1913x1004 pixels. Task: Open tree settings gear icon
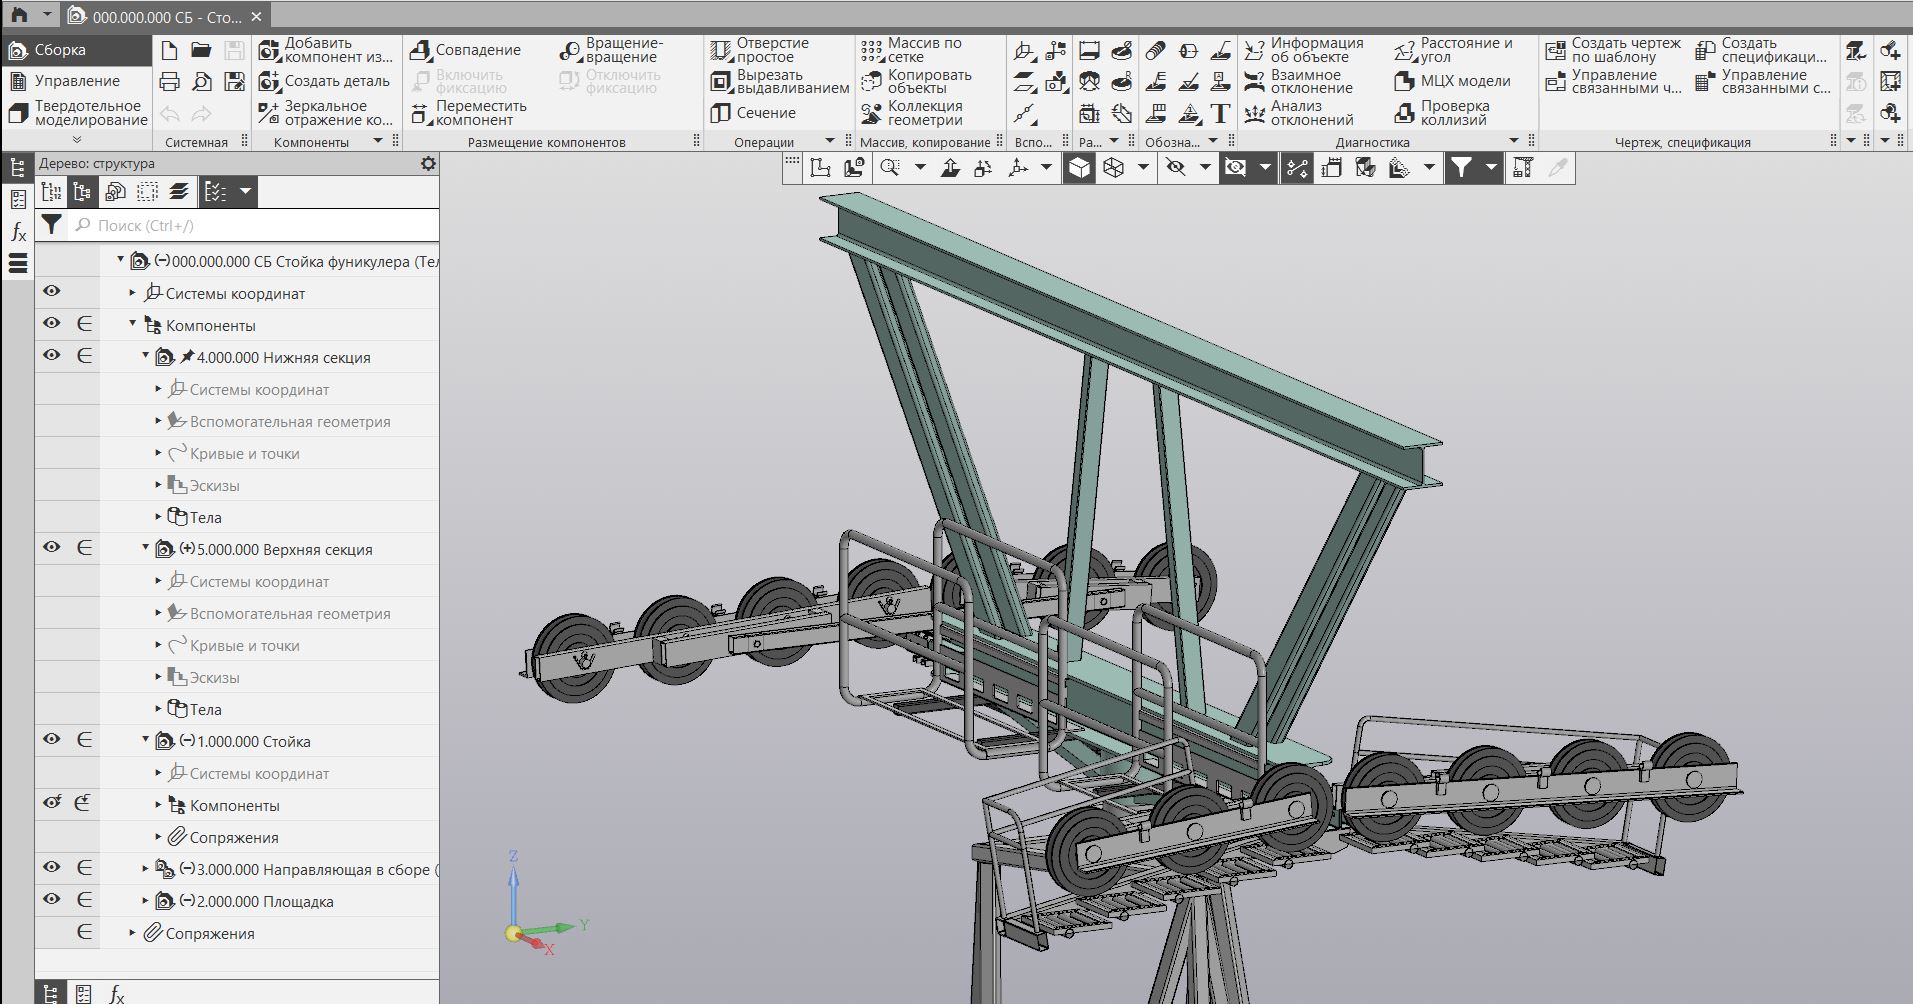pyautogui.click(x=428, y=163)
